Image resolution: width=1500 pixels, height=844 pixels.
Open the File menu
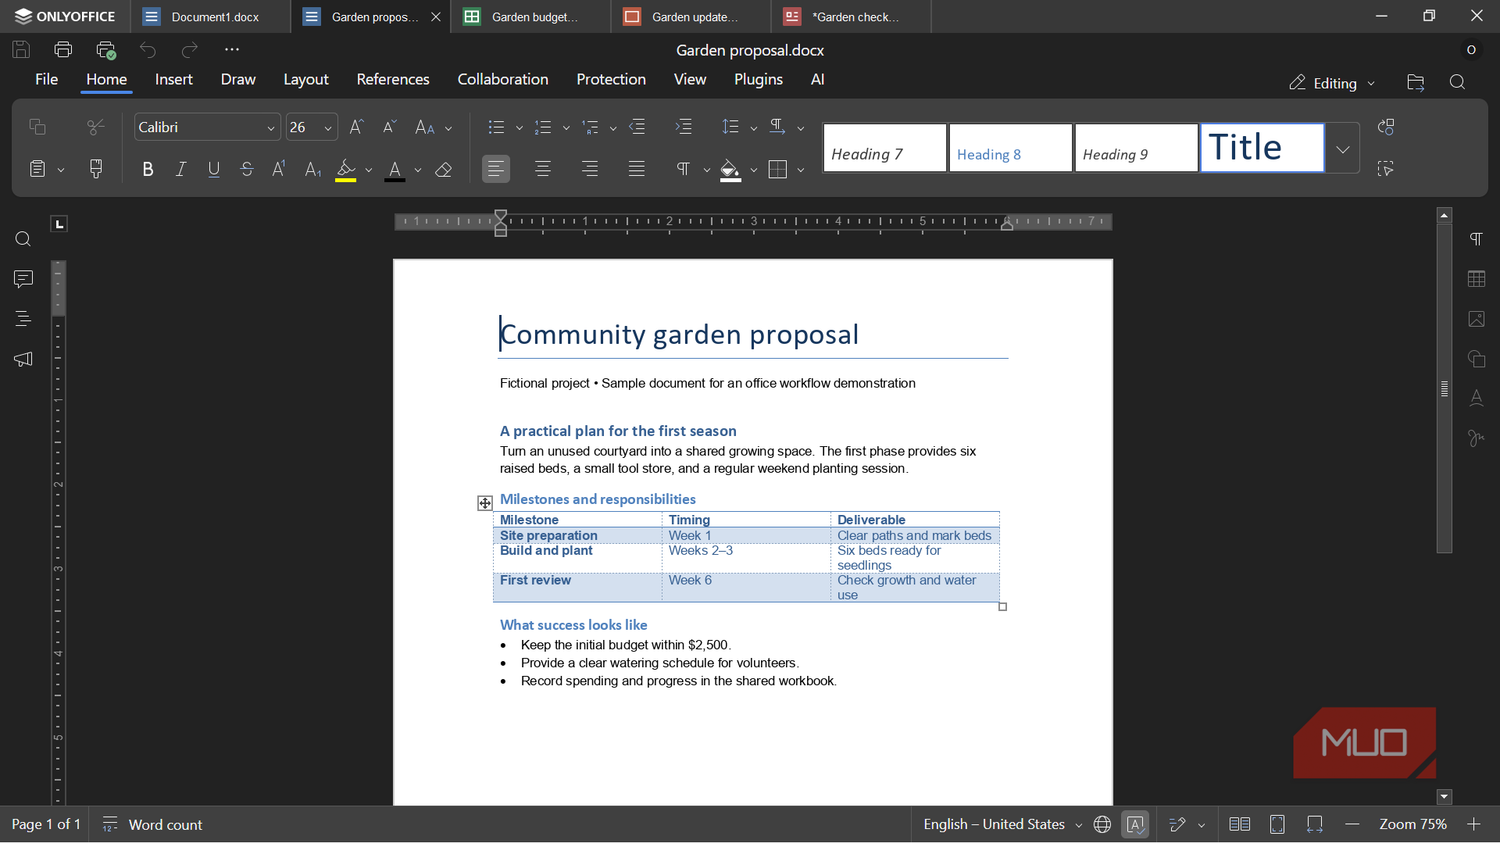[47, 80]
